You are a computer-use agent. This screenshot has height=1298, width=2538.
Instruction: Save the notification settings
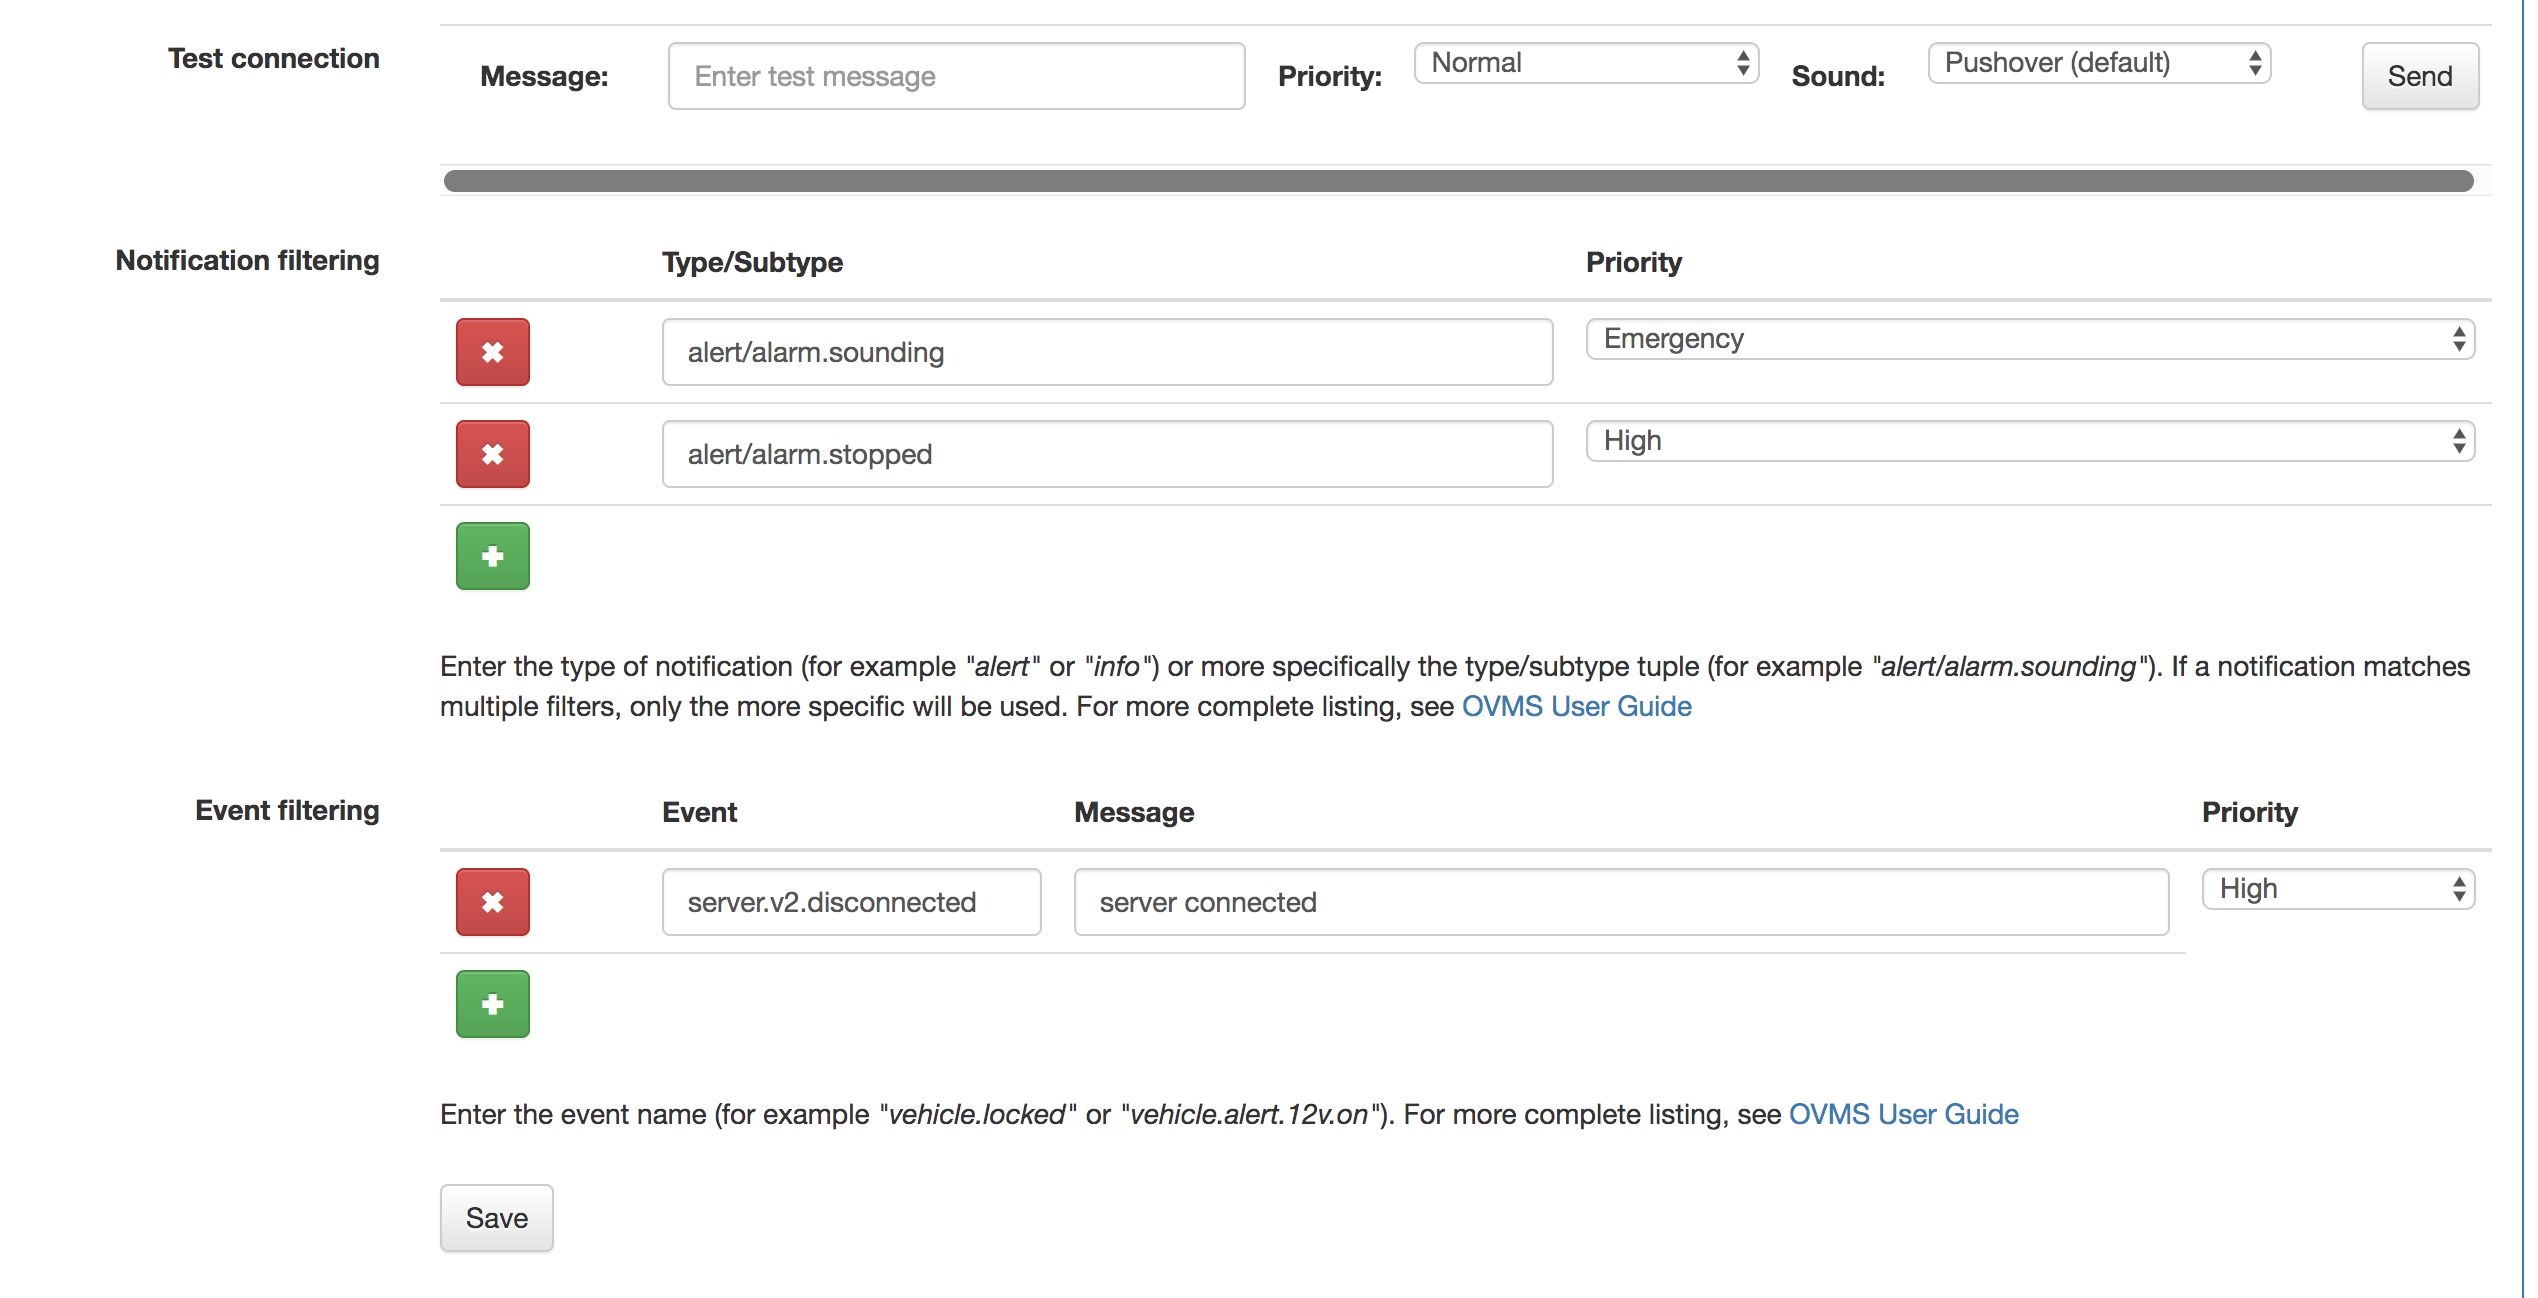pos(496,1217)
